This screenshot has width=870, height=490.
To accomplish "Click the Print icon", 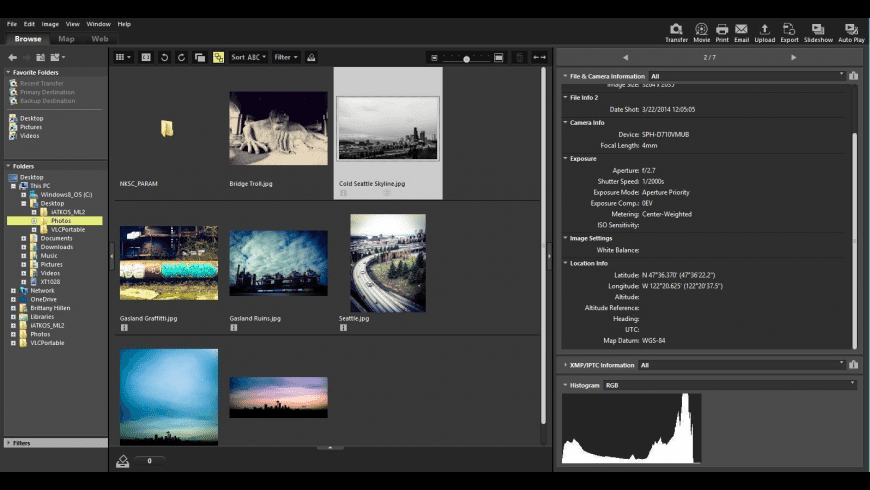I will tap(722, 30).
